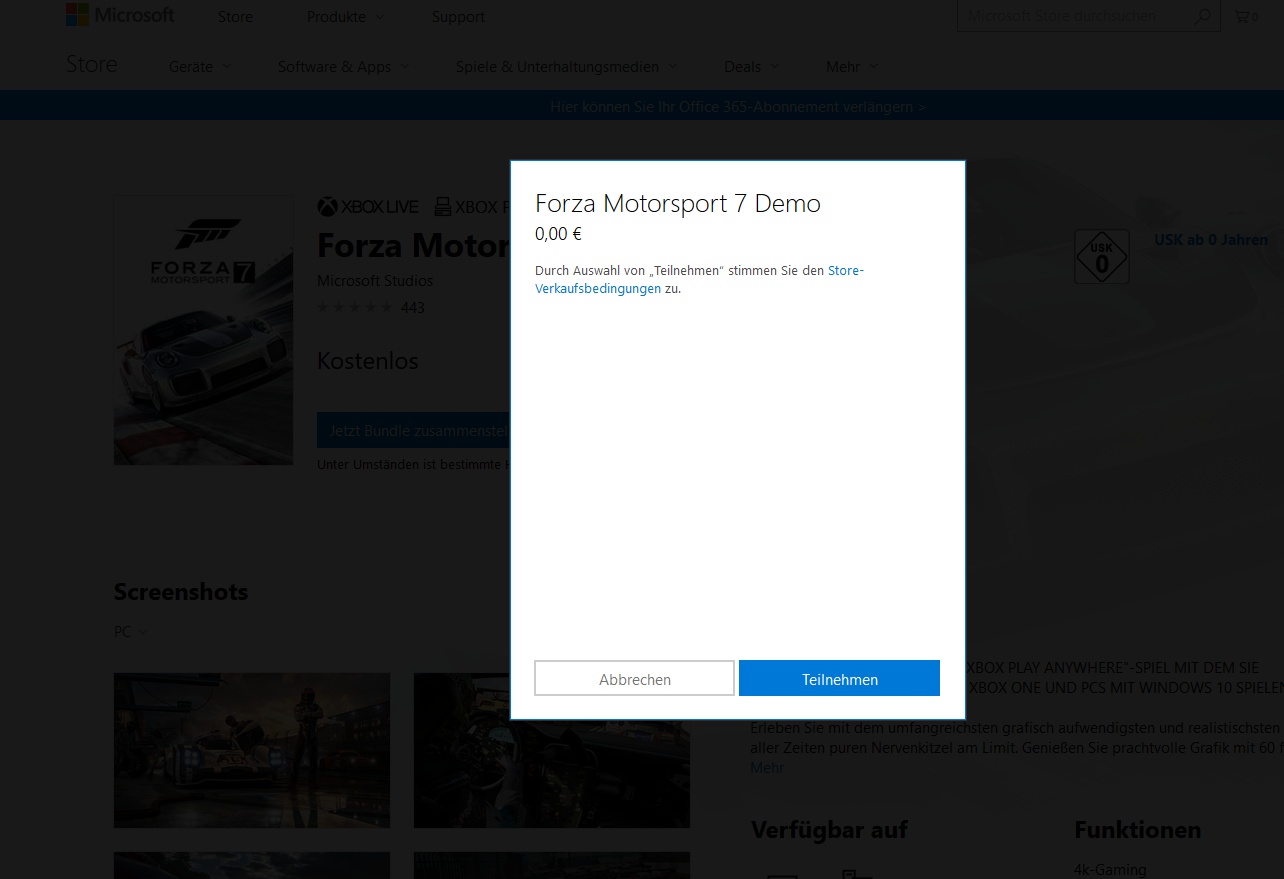
Task: Click the Screenshots section heading
Action: [x=181, y=592]
